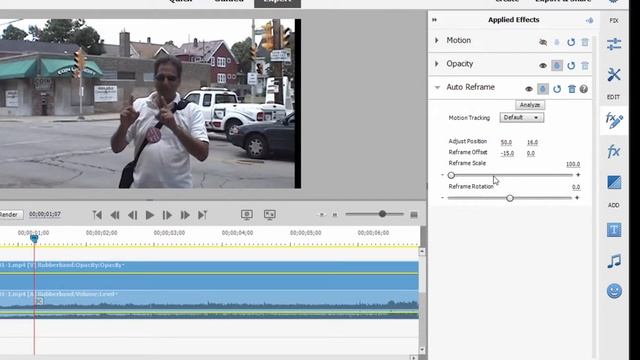Screen dimensions: 640x360
Task: Click the Analyze button
Action: [530, 105]
